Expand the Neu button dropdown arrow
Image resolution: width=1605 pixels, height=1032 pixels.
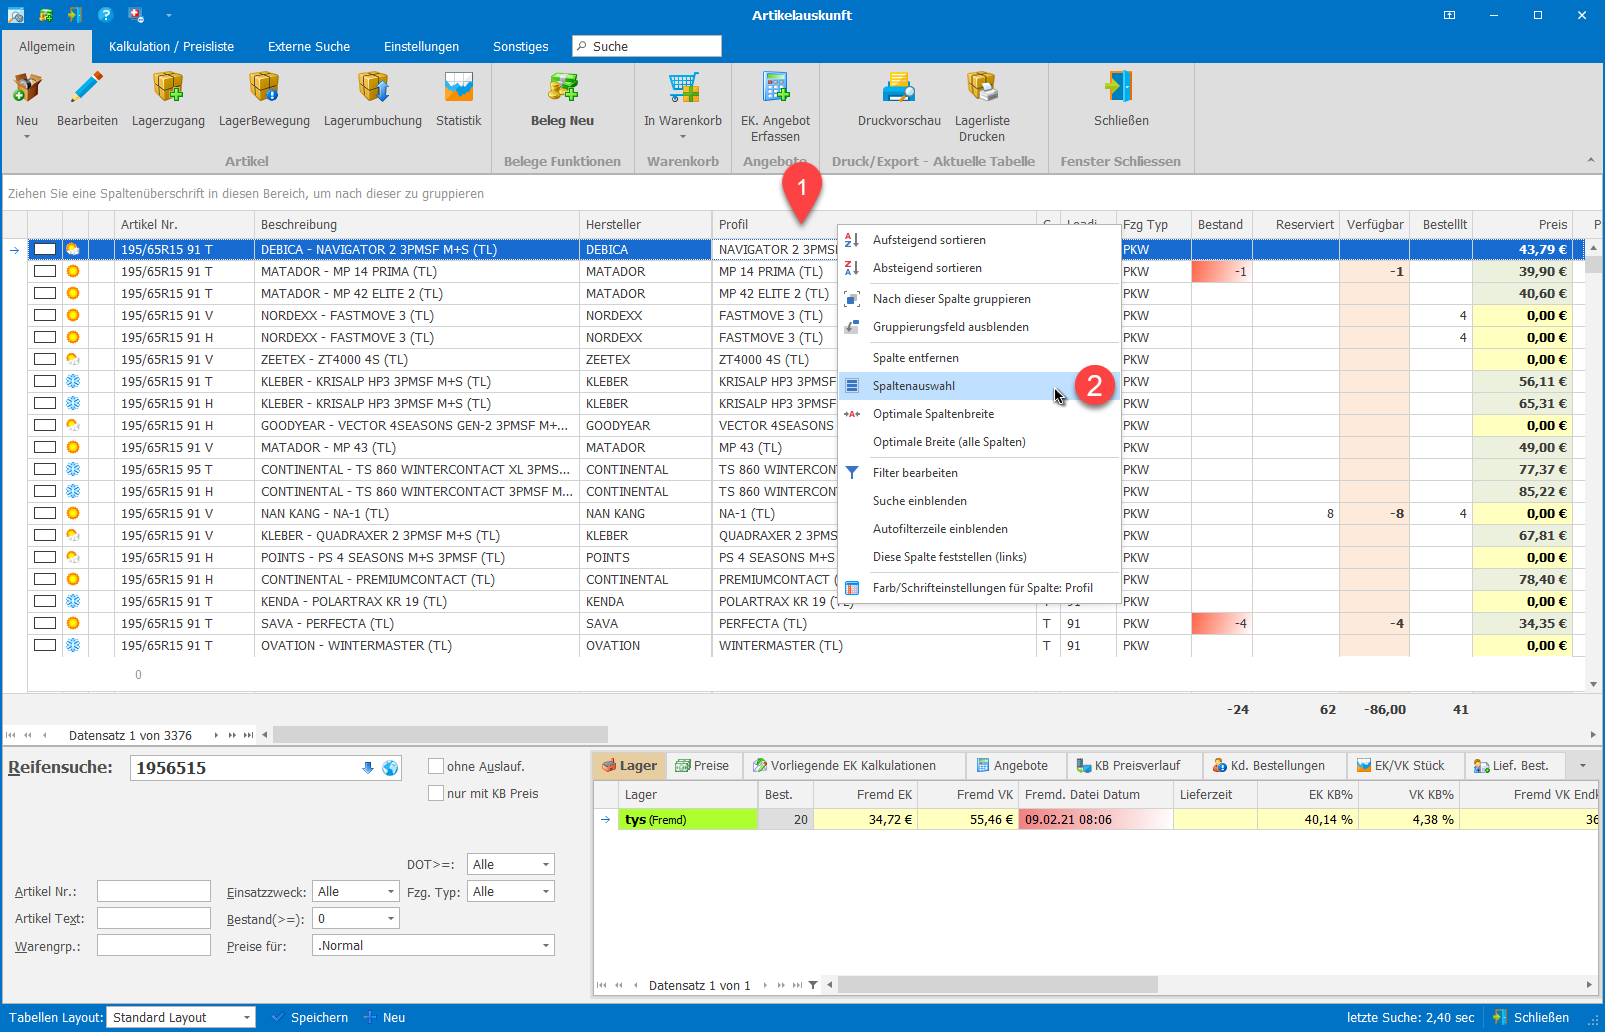[x=27, y=137]
